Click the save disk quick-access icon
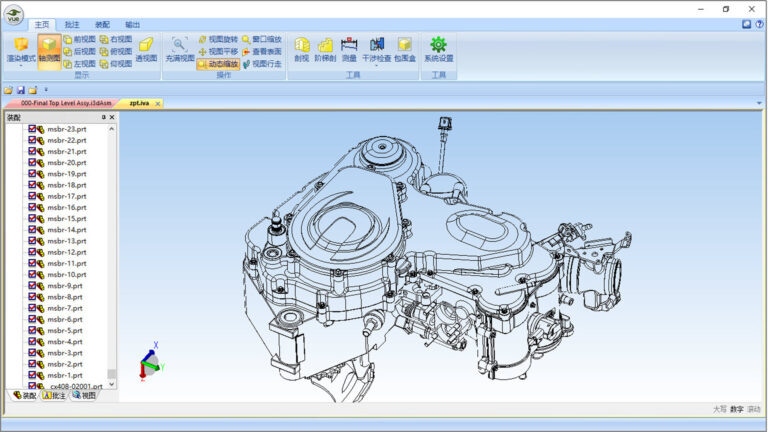768x432 pixels. 21,90
